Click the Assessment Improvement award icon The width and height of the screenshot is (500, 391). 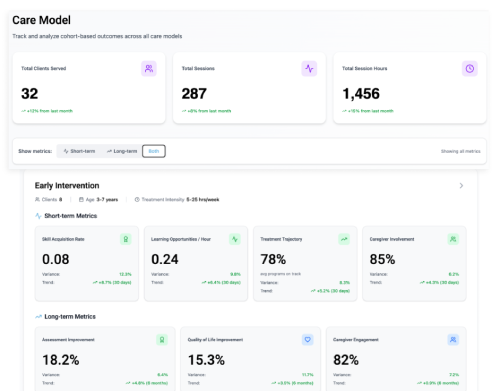[x=162, y=340]
